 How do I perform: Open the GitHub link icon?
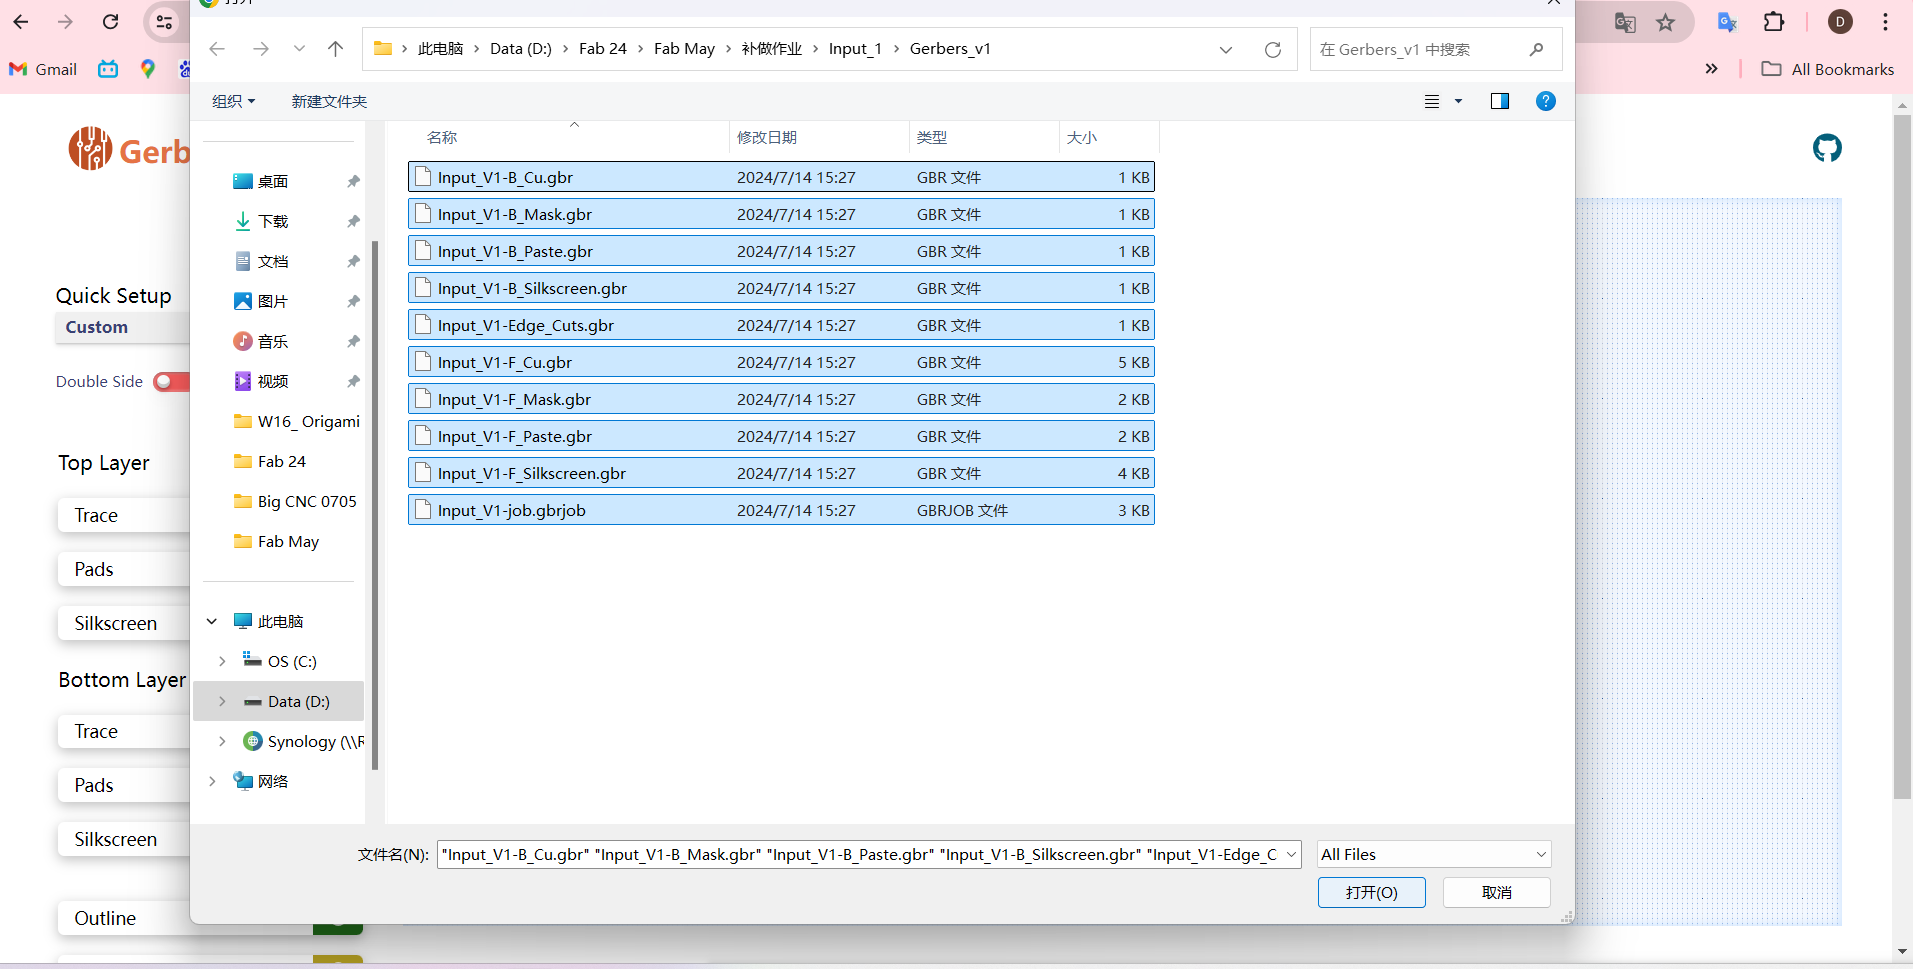pos(1827,148)
